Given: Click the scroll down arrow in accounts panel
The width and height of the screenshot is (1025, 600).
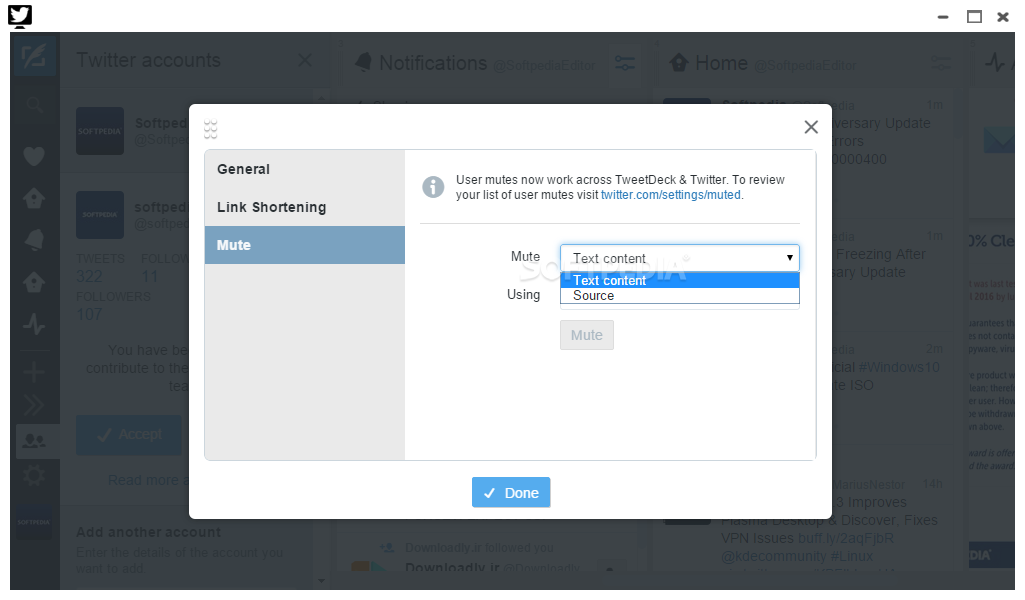Looking at the screenshot, I should click(x=321, y=580).
